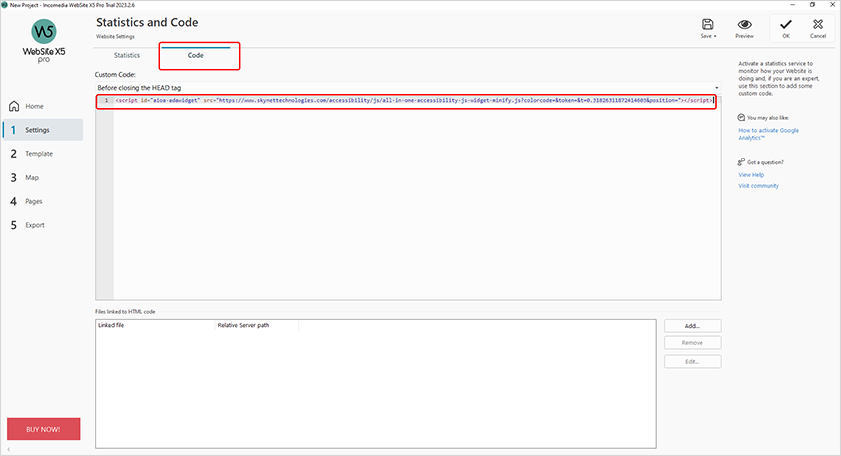Click the BUY NOW! button
Screen dimensions: 841x456
pos(44,429)
